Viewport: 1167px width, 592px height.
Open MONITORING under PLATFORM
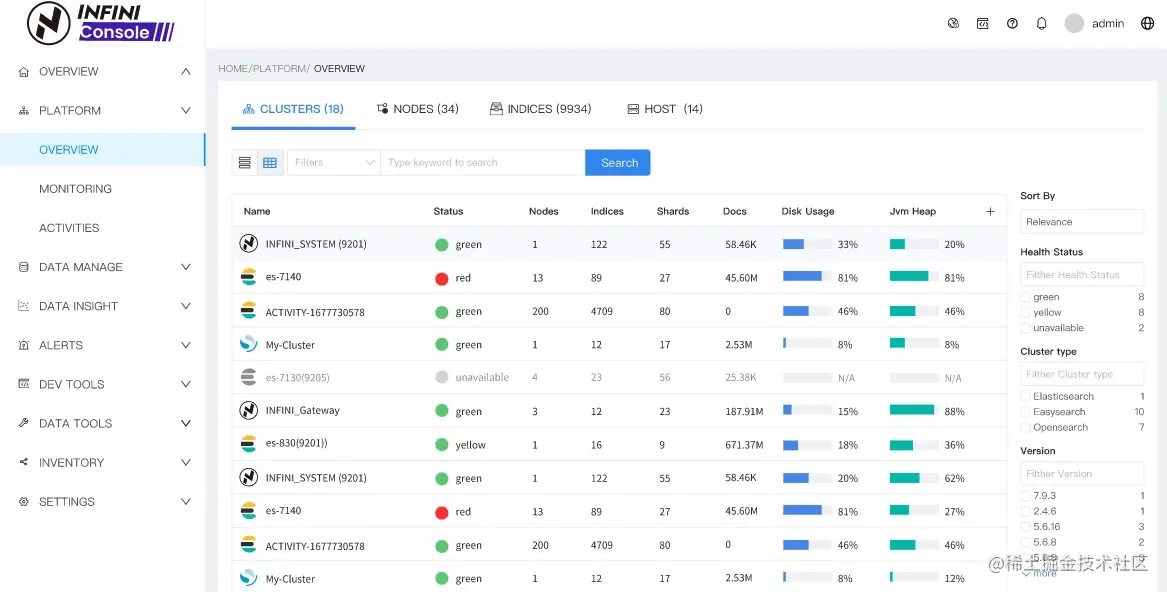(75, 189)
